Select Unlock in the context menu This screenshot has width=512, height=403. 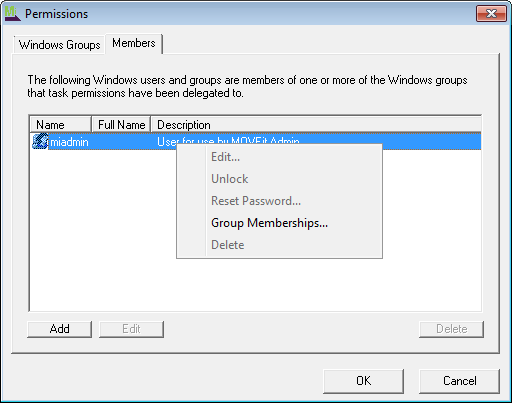pos(230,179)
